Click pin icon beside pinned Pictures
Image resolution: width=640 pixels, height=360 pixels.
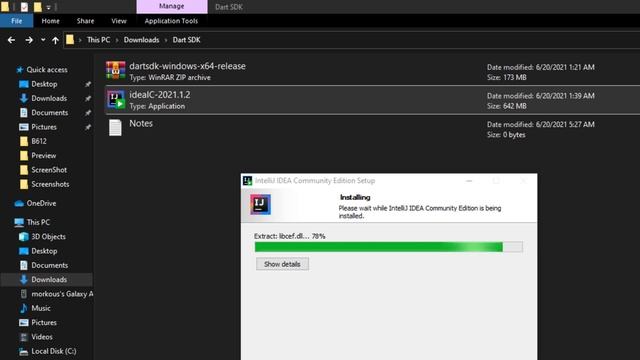click(88, 127)
